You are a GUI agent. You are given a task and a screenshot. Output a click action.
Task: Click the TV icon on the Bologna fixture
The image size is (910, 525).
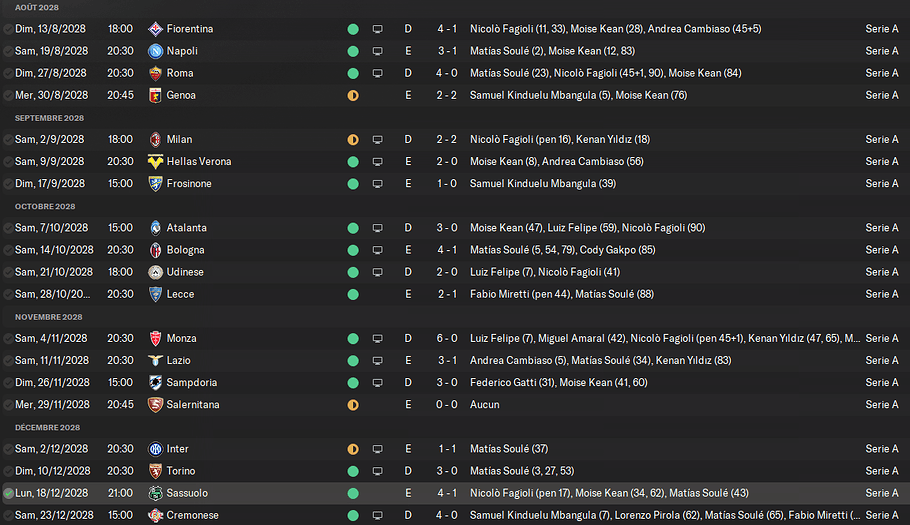[377, 250]
